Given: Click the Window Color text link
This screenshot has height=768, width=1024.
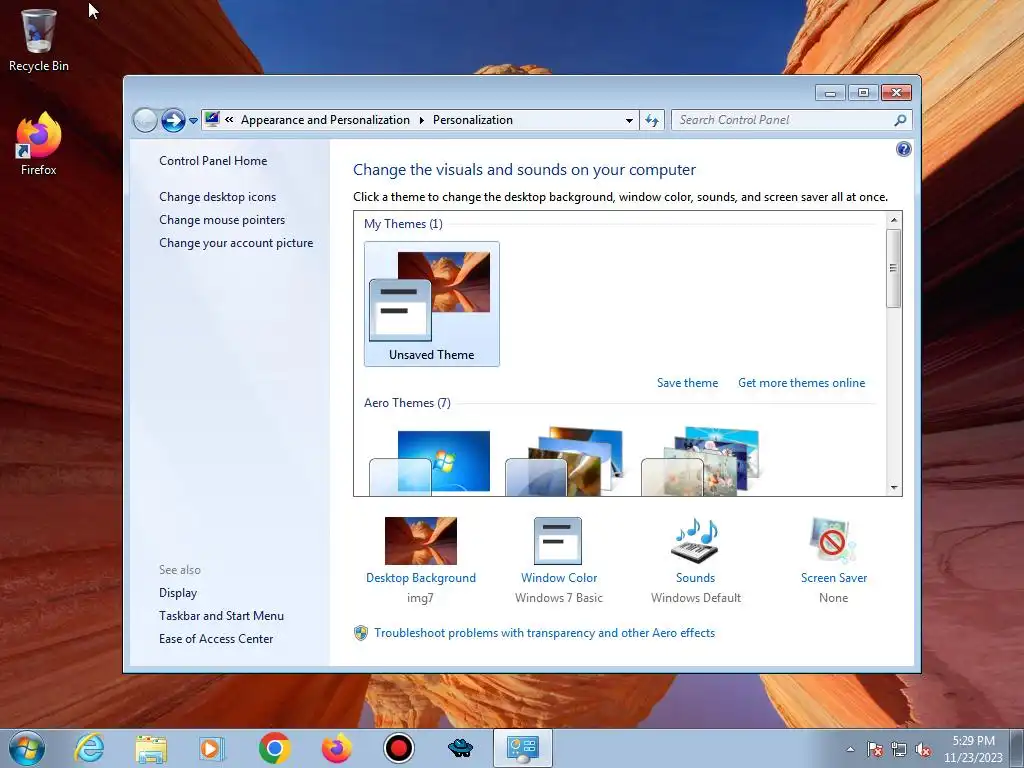Looking at the screenshot, I should 559,577.
